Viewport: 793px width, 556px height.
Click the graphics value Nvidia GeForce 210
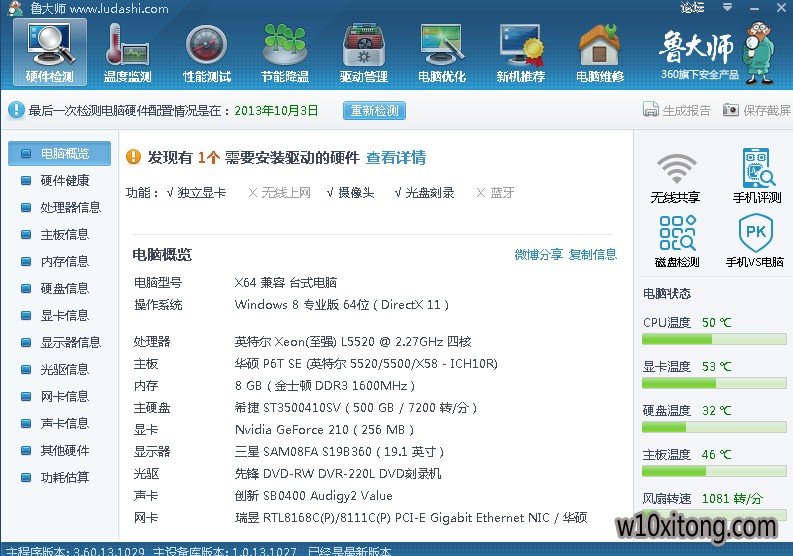pyautogui.click(x=324, y=430)
